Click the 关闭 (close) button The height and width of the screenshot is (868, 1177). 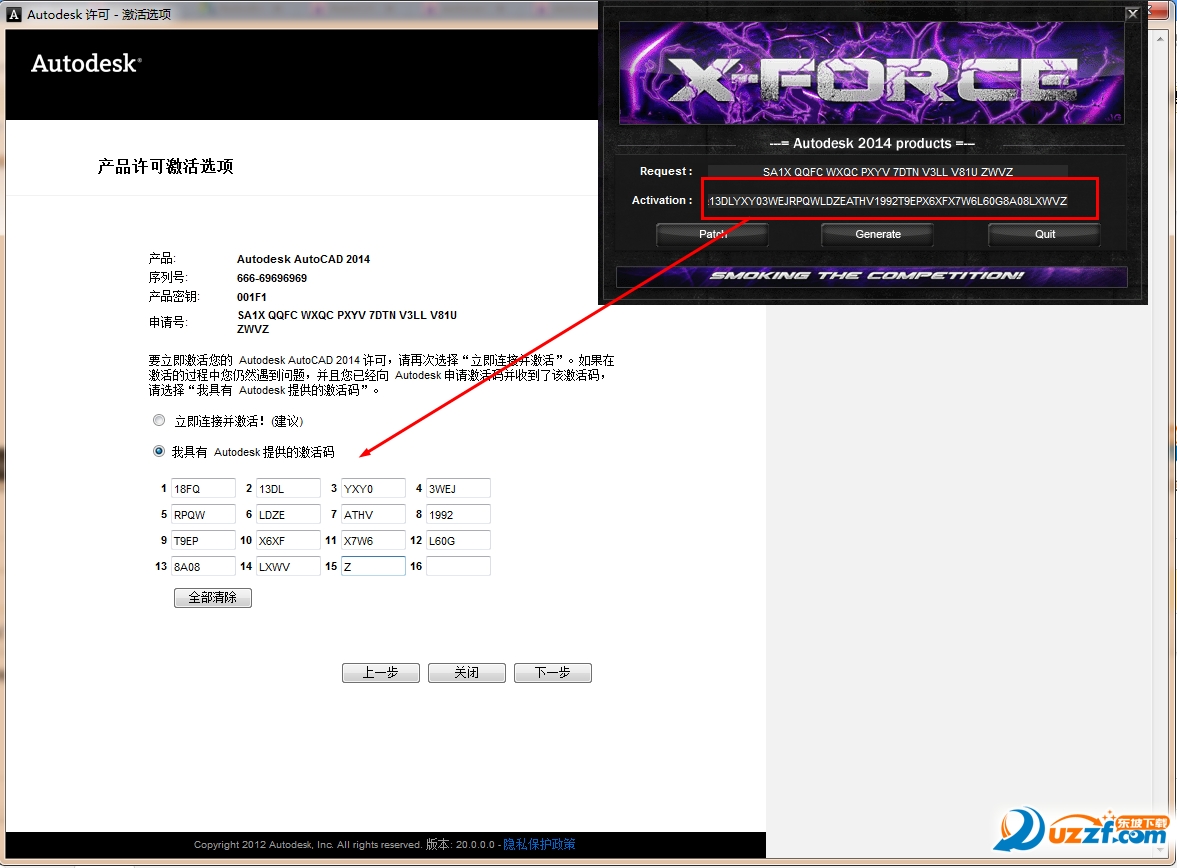466,673
